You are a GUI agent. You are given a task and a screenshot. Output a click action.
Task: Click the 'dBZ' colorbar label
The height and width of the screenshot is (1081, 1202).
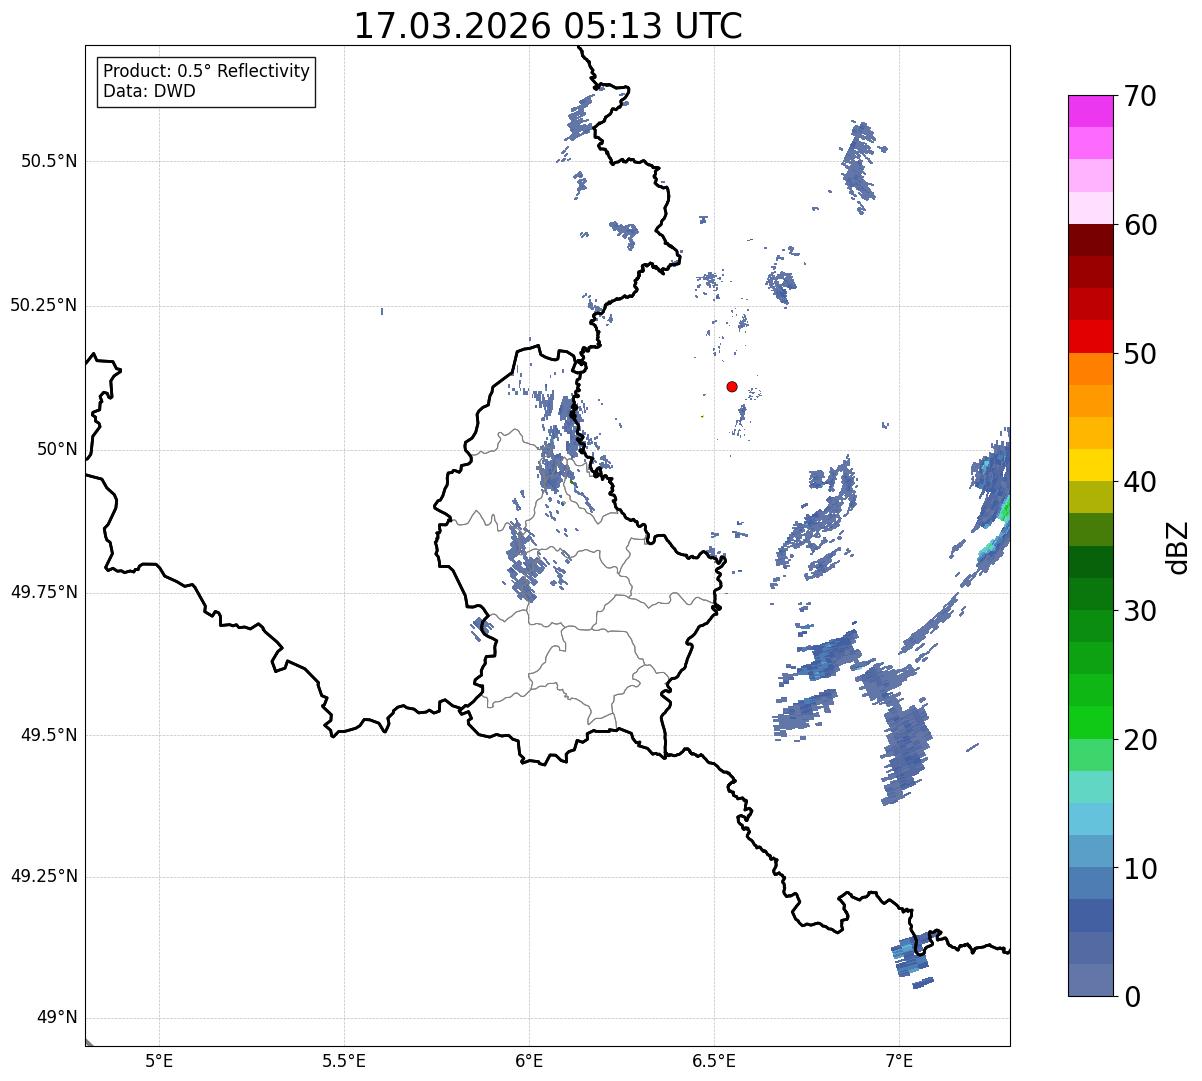pos(1179,546)
